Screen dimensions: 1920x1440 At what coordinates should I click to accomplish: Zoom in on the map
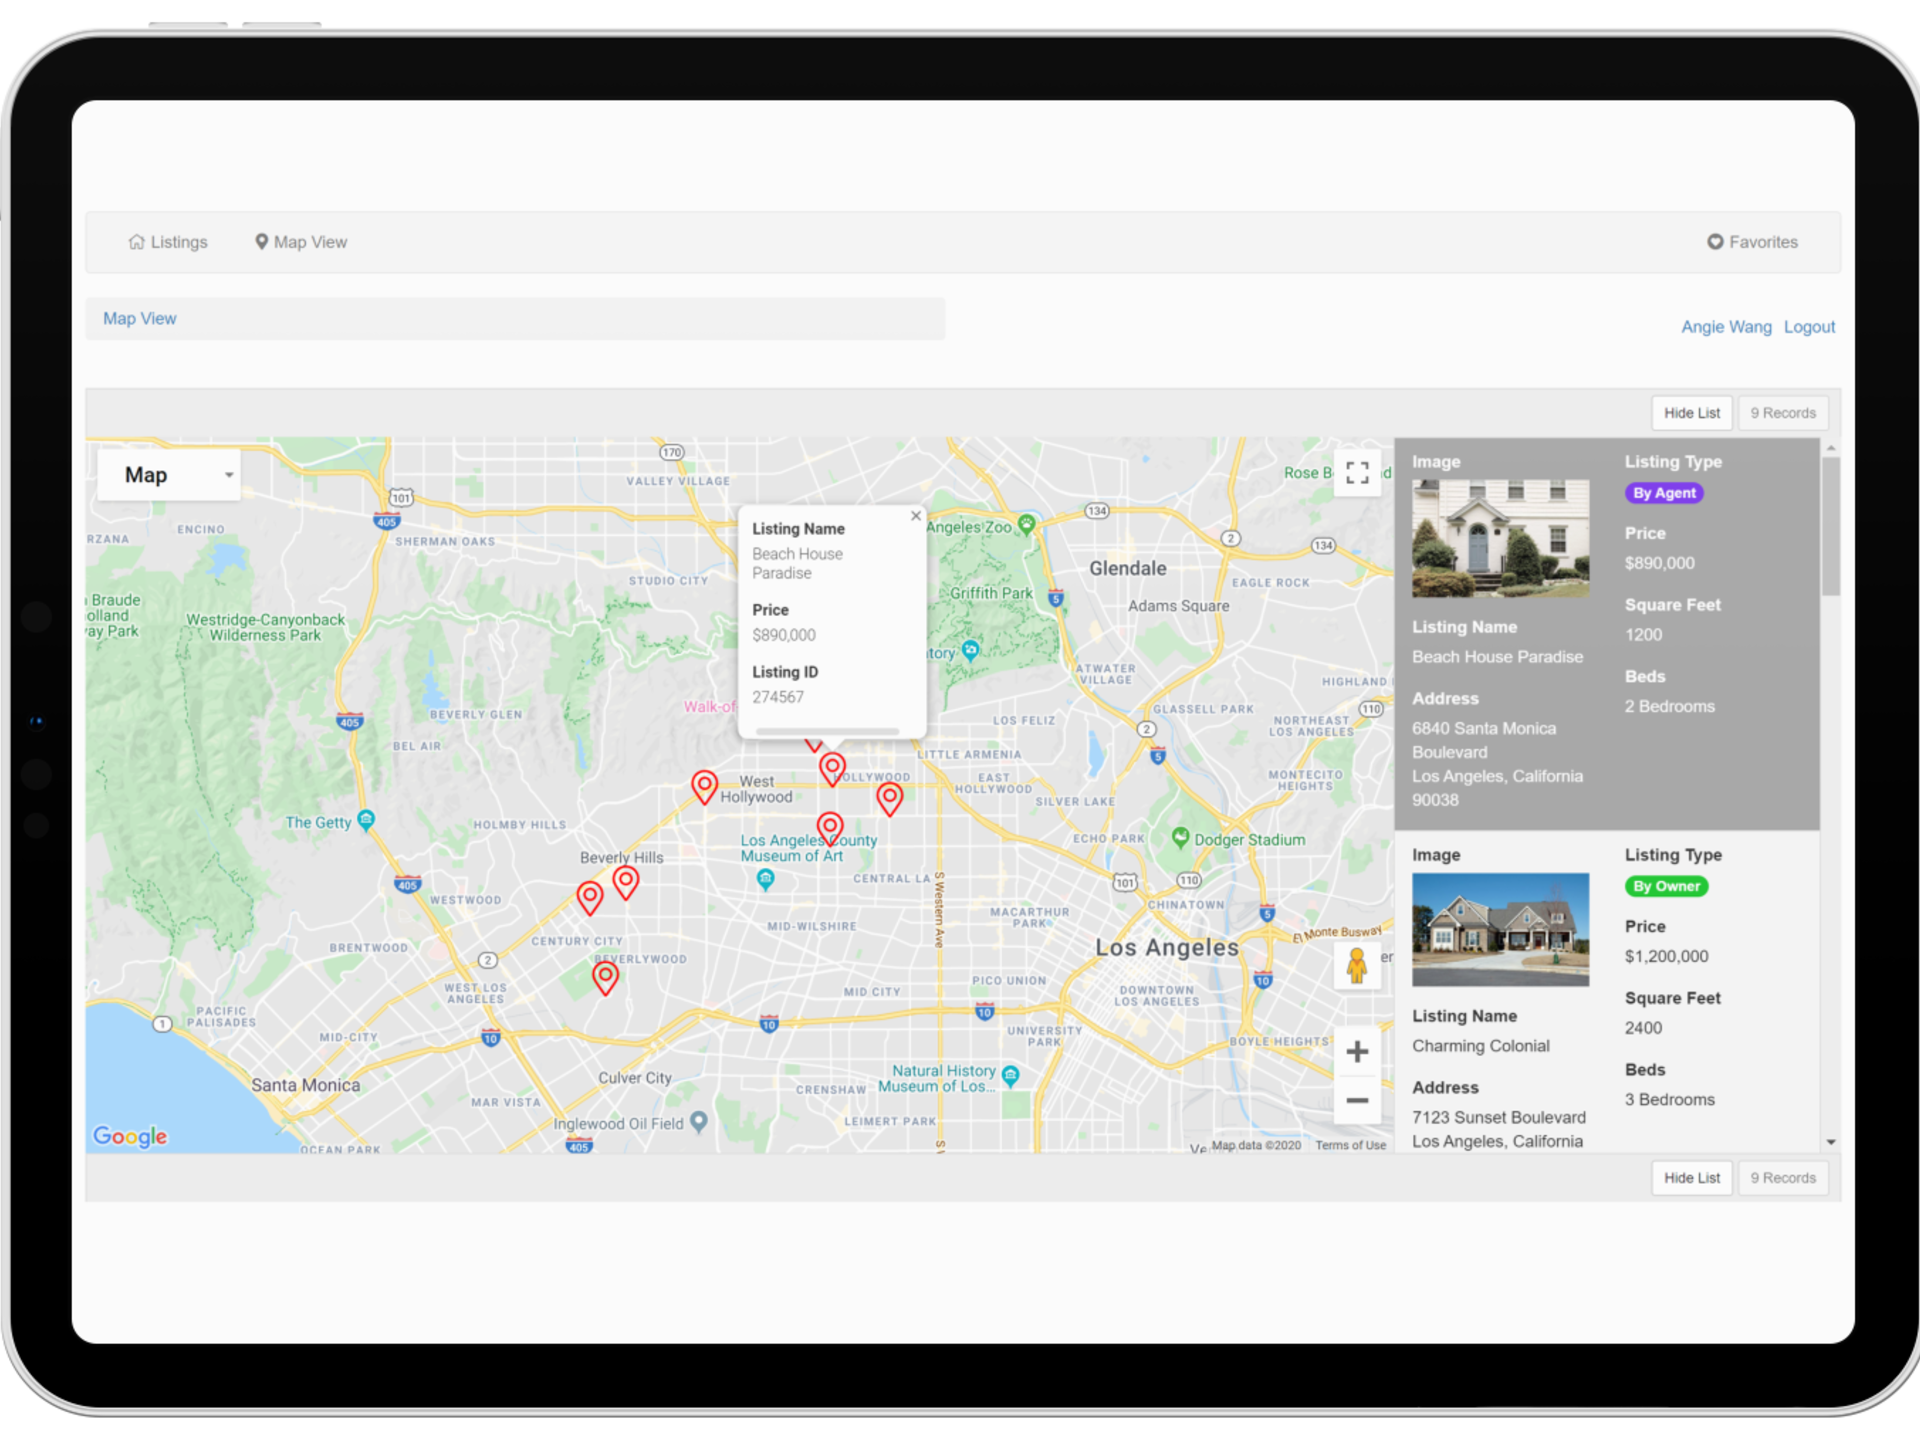(1357, 1052)
